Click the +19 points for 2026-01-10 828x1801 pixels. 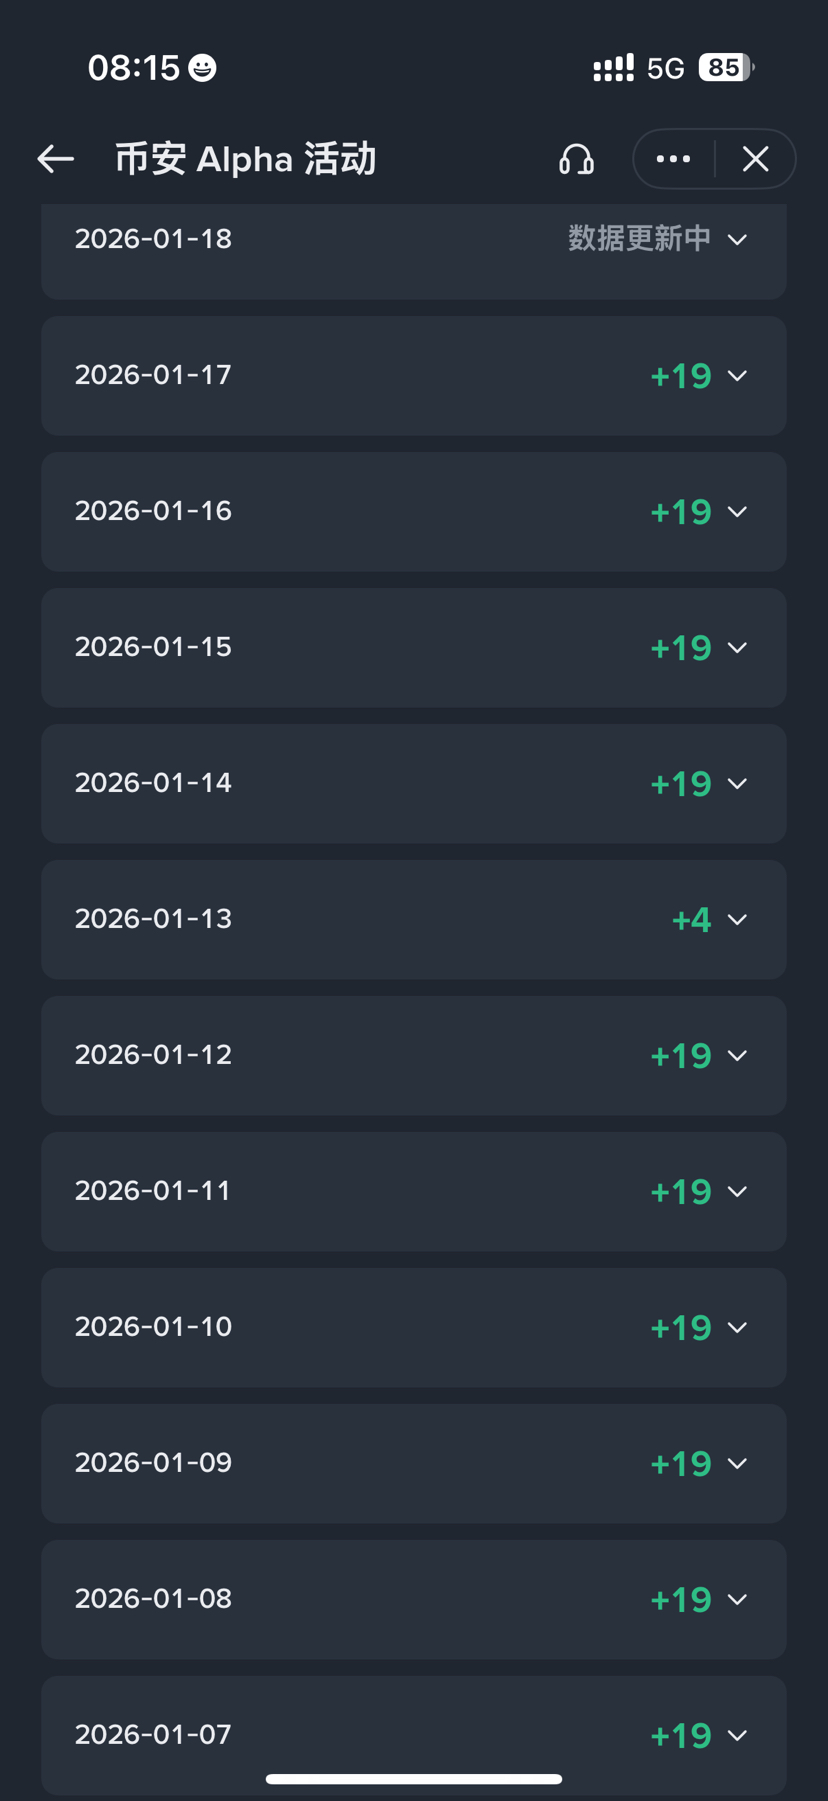[x=681, y=1328]
